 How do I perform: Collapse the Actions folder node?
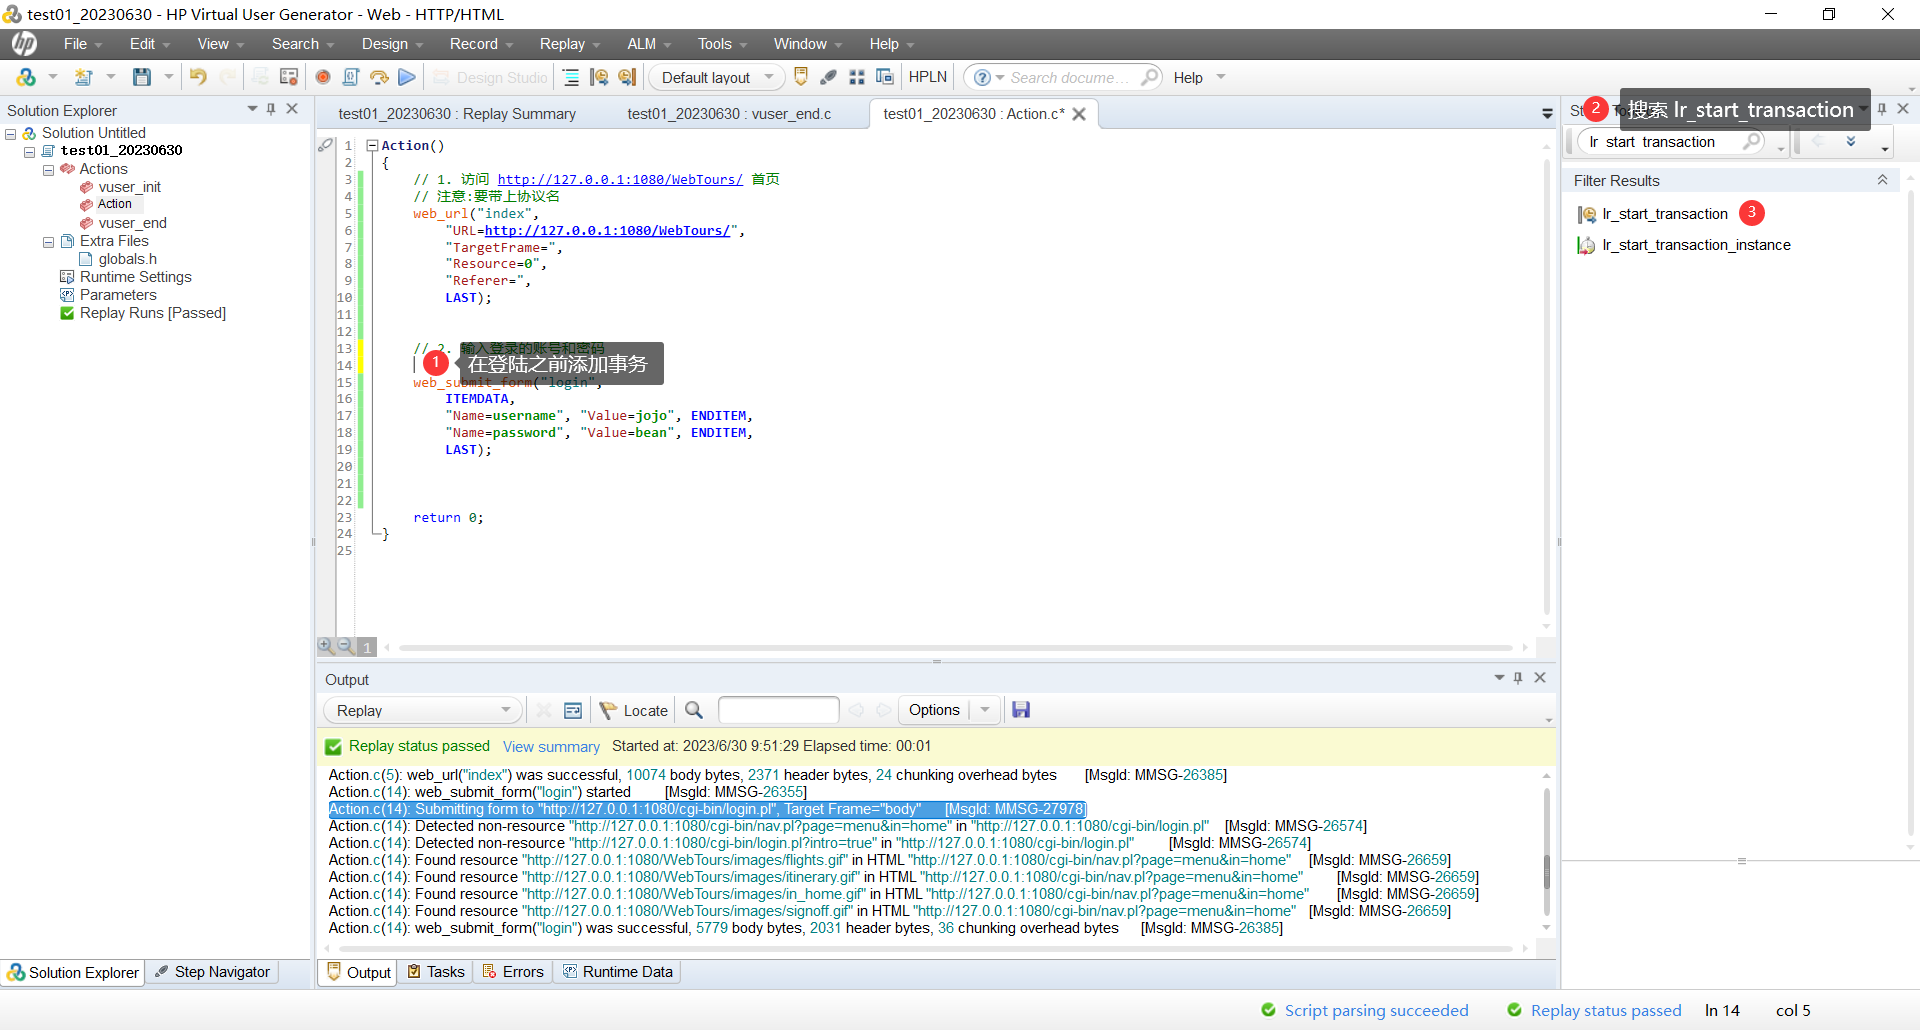[48, 169]
